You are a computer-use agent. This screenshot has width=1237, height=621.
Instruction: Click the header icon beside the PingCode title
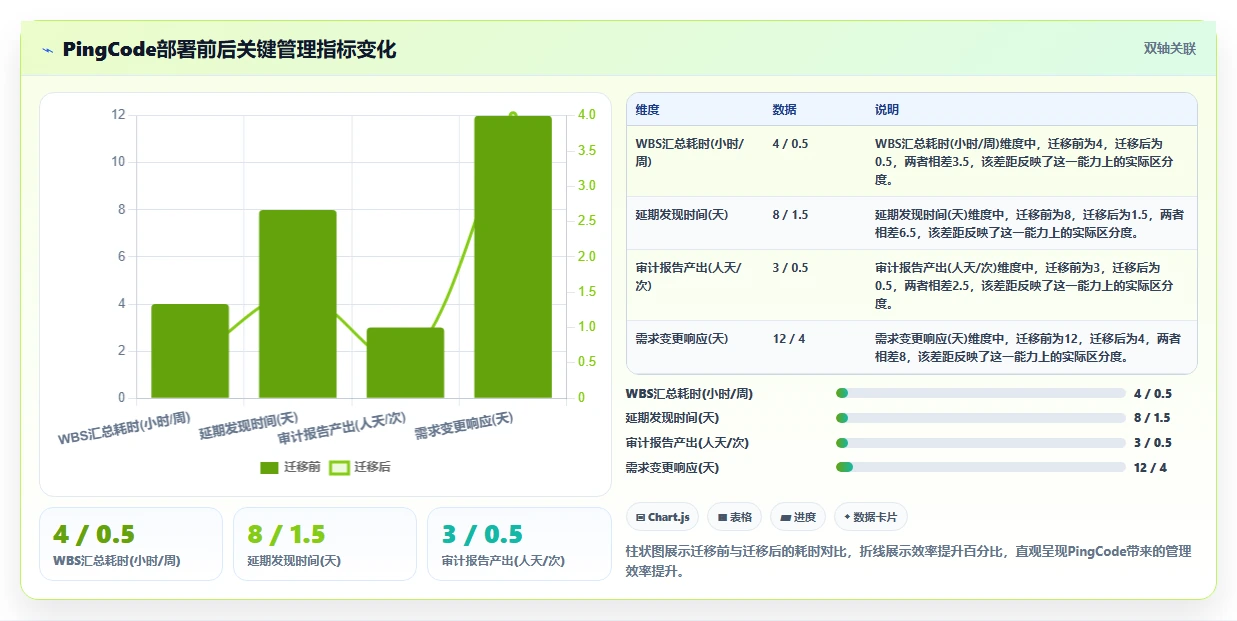tap(47, 49)
